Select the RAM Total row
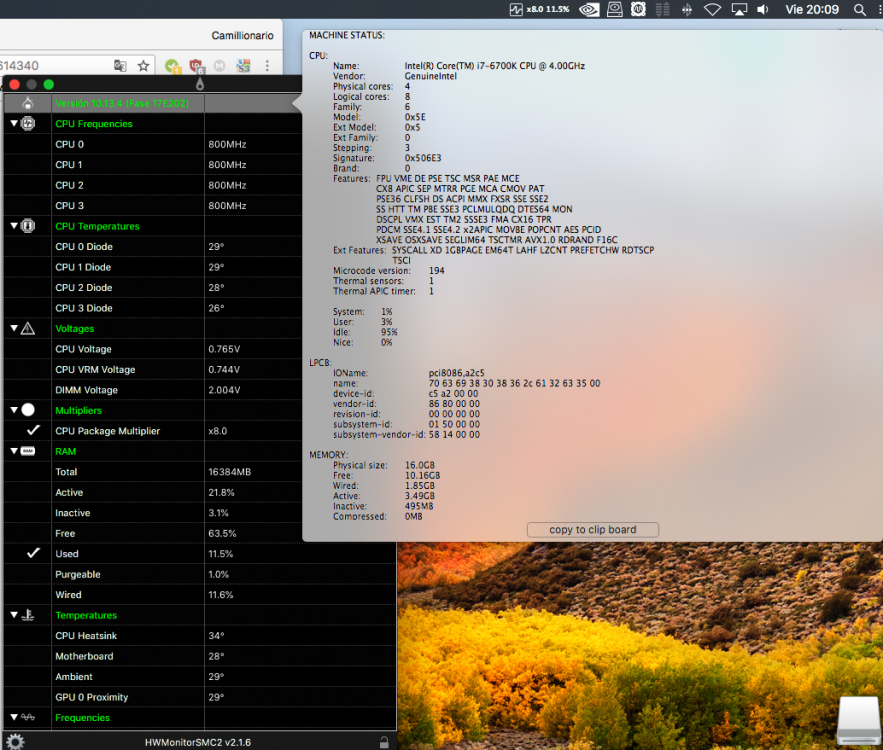Screen dimensions: 883x750 coord(153,472)
